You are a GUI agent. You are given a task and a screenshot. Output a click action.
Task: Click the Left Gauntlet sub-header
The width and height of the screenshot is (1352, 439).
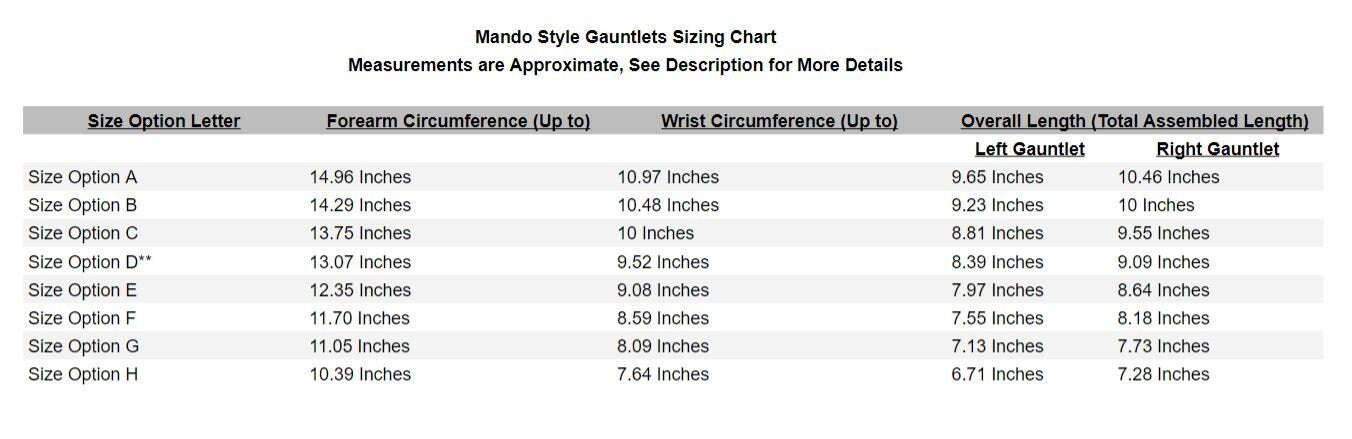point(1029,149)
